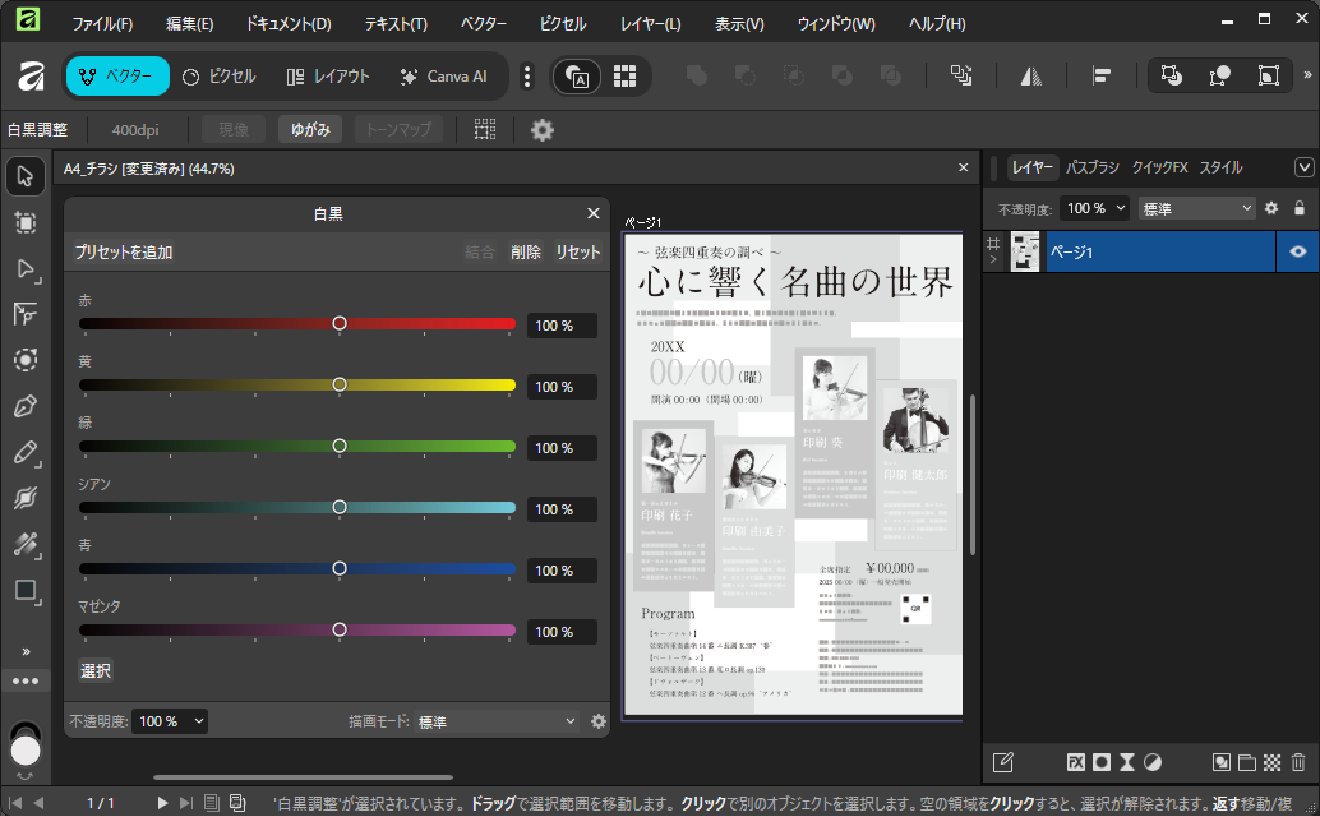
Task: Click the リセット button in 白黒 dialog
Action: tap(578, 252)
